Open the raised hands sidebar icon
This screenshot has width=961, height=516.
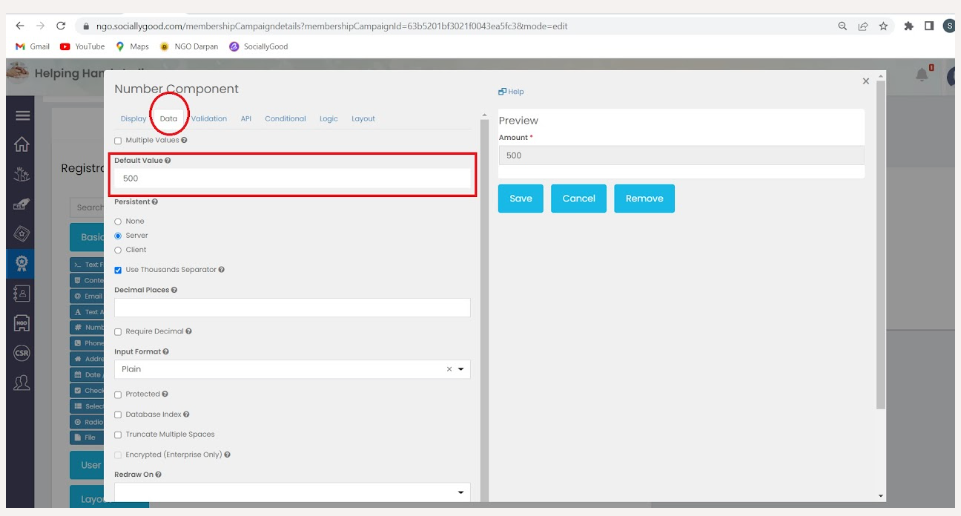pos(21,175)
